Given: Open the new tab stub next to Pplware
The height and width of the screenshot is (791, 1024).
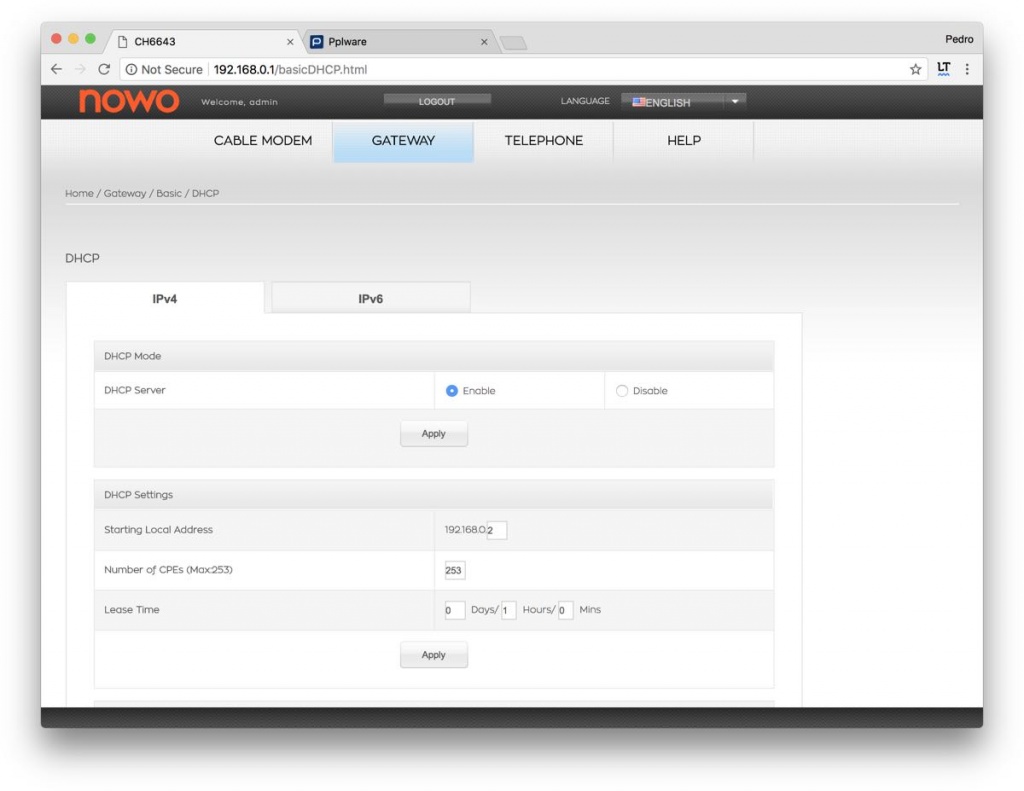Looking at the screenshot, I should 513,41.
